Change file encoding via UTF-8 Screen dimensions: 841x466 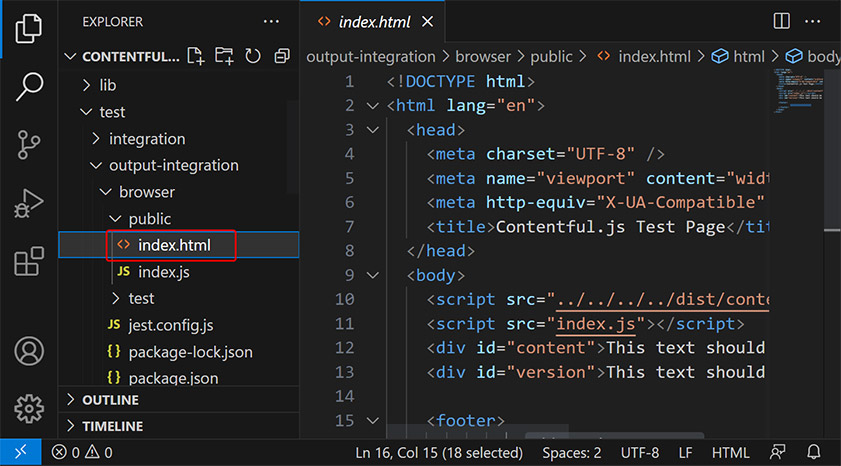639,453
